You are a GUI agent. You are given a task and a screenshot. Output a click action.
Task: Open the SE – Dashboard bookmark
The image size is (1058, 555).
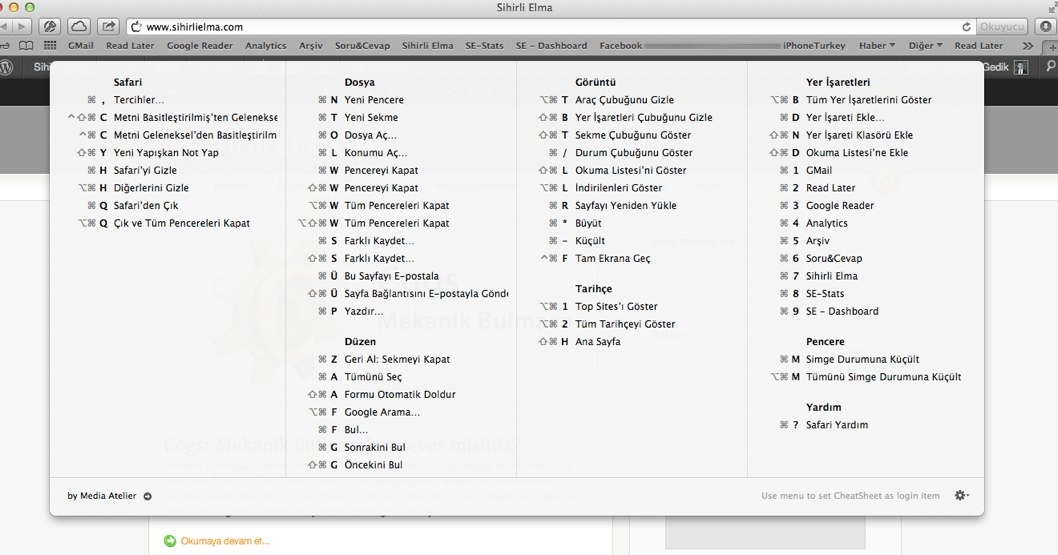pyautogui.click(x=551, y=46)
